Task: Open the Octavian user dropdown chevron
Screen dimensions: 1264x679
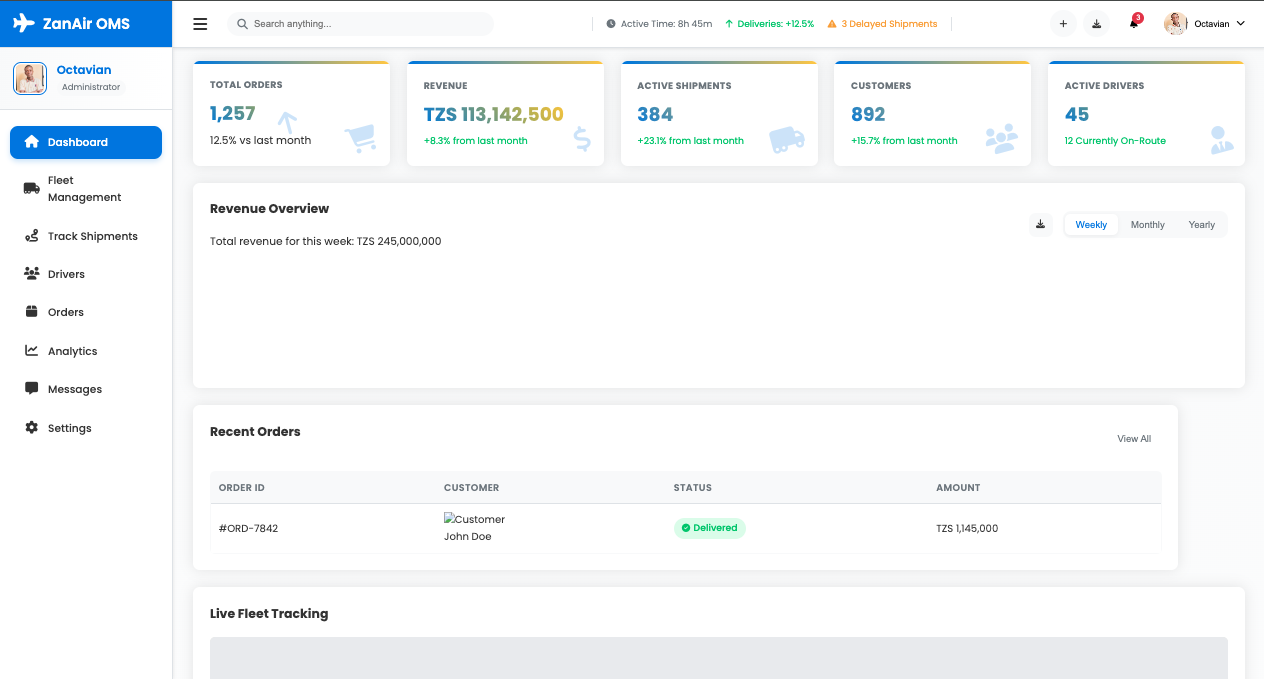Action: tap(1241, 24)
